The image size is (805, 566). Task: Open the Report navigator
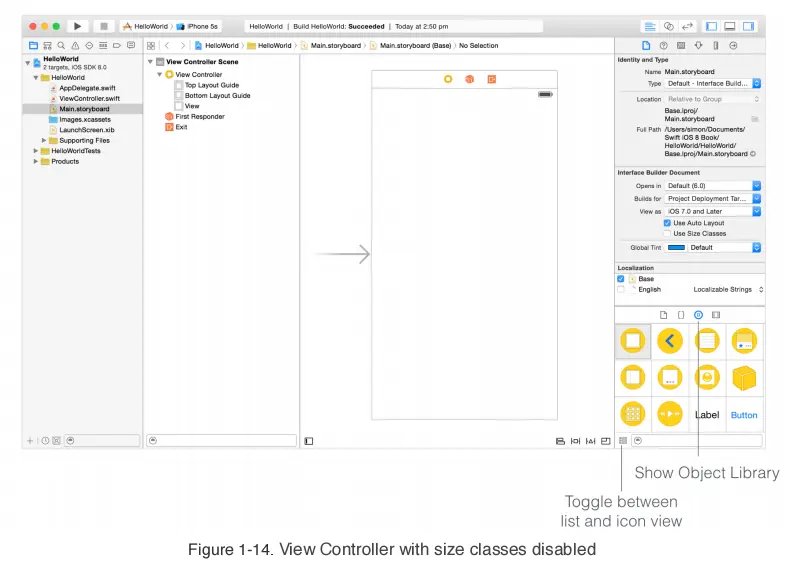(x=131, y=46)
